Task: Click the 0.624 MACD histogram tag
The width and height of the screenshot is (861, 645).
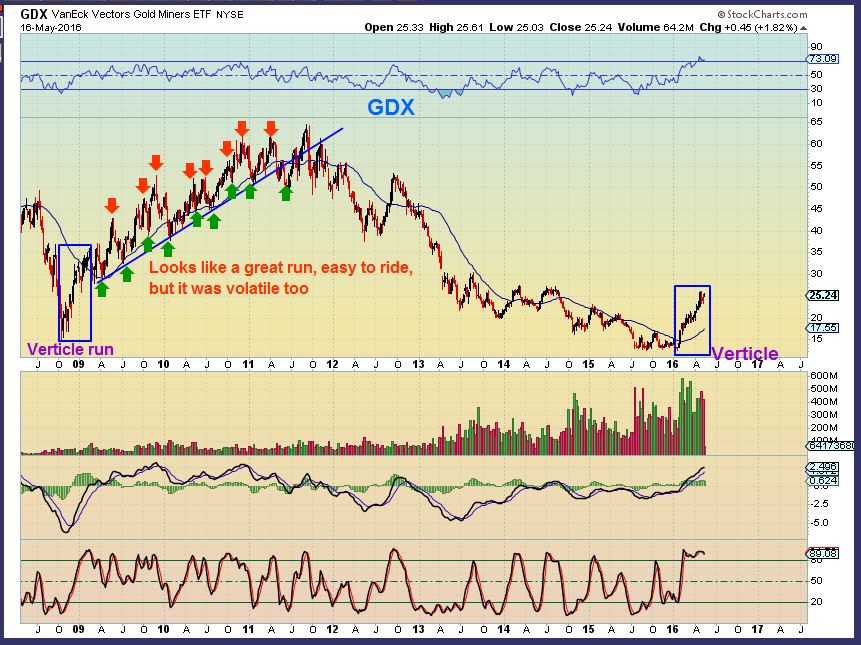Action: tap(823, 481)
